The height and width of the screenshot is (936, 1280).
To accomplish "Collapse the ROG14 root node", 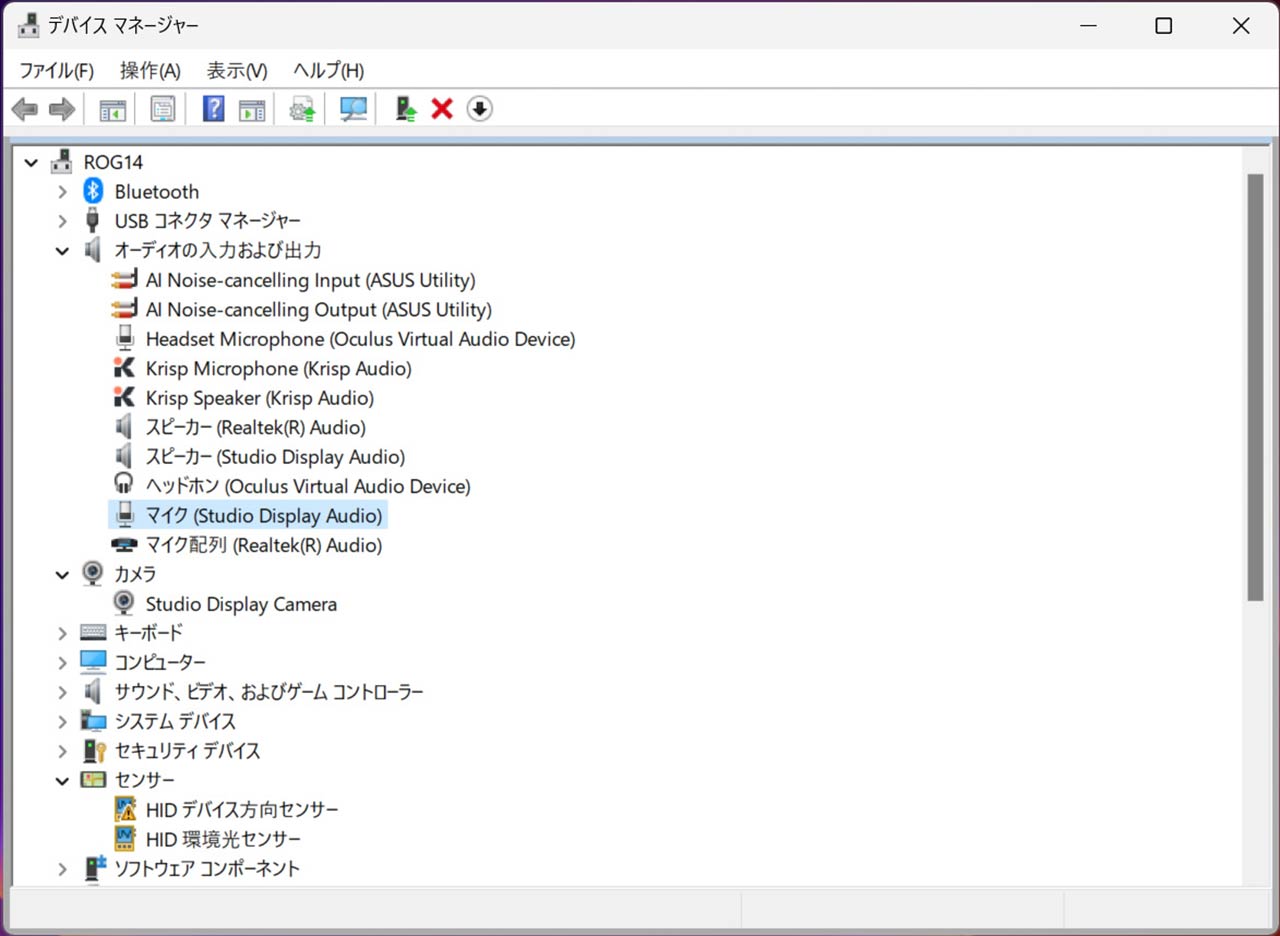I will pyautogui.click(x=32, y=162).
